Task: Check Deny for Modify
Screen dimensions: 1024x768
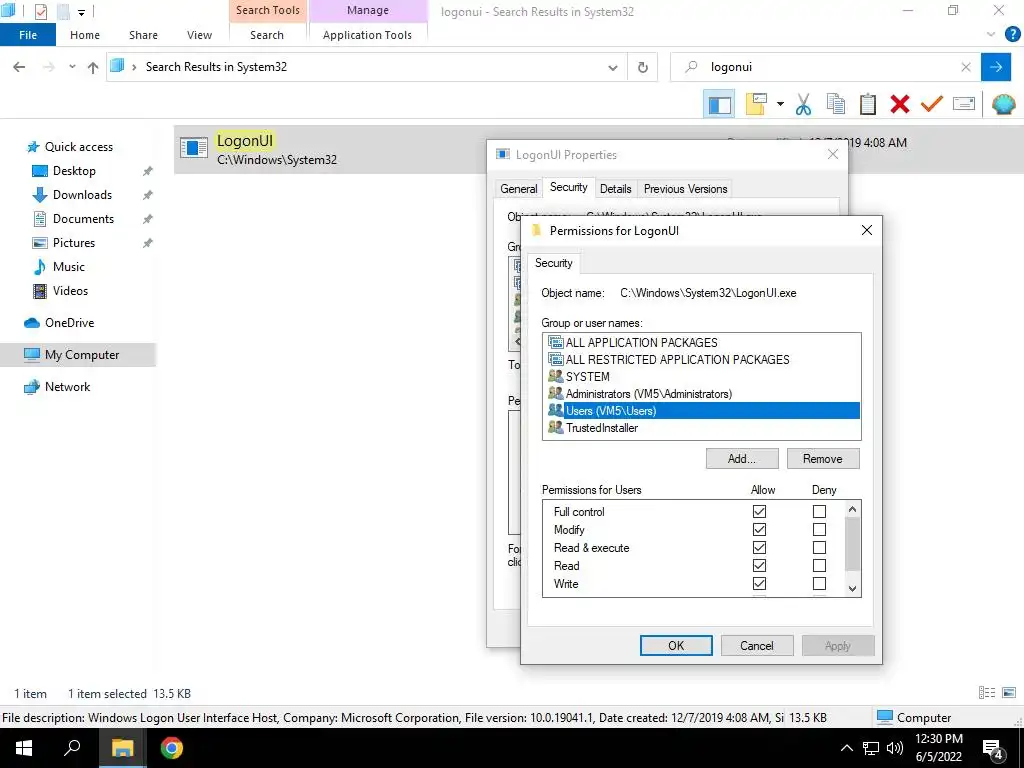Action: coord(819,530)
